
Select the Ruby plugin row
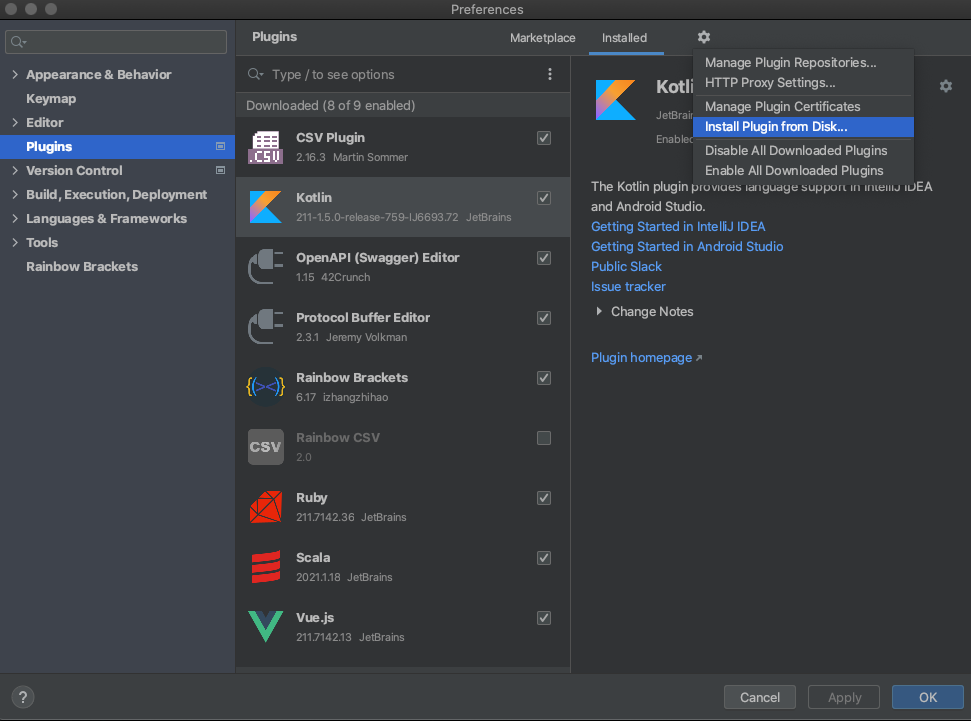[403, 507]
